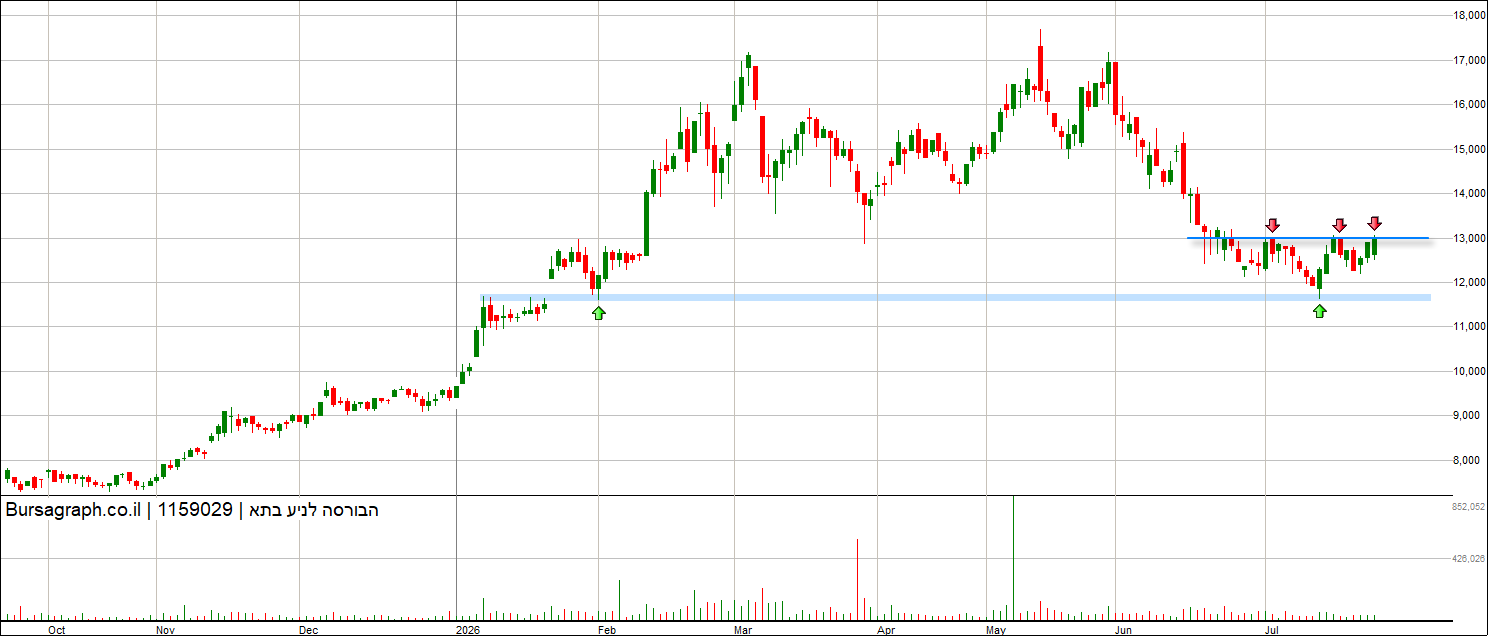Click the May label on time axis

click(995, 631)
